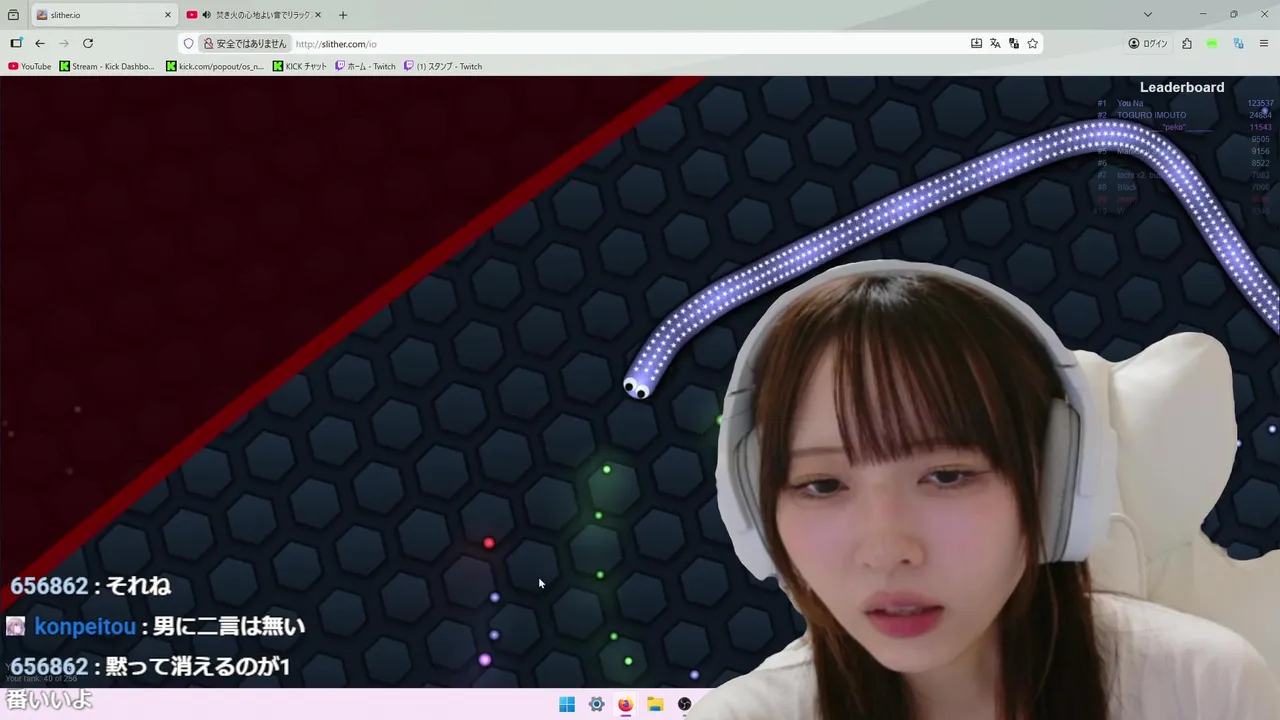Open the (1) スタンプ - Twitch bookmark
The image size is (1280, 720).
click(443, 66)
